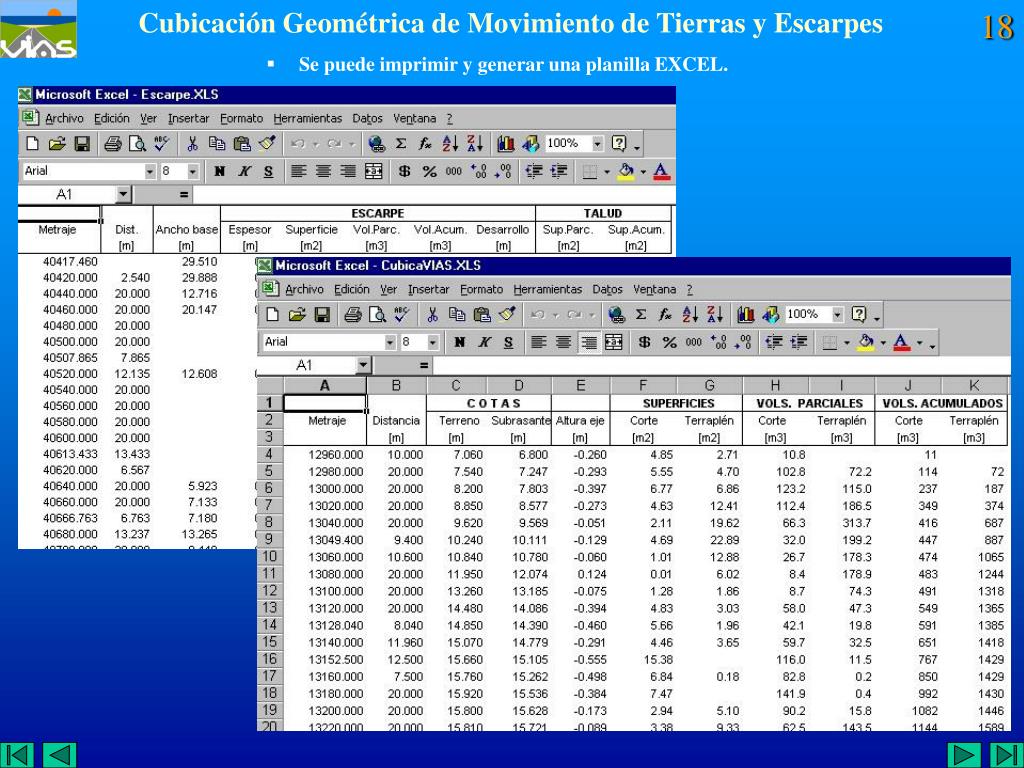Screen dimensions: 1024x768
Task: Open file icon in CubicaVIAS.XLS toolbar
Action: (x=296, y=315)
